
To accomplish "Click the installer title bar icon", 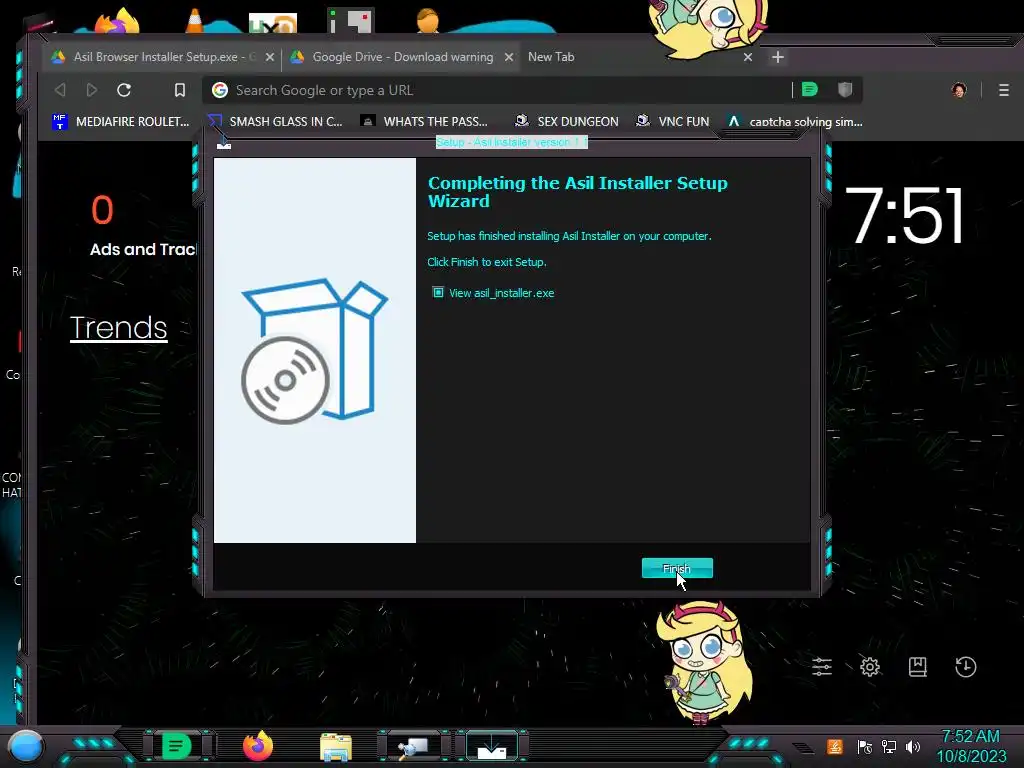I will coord(223,143).
